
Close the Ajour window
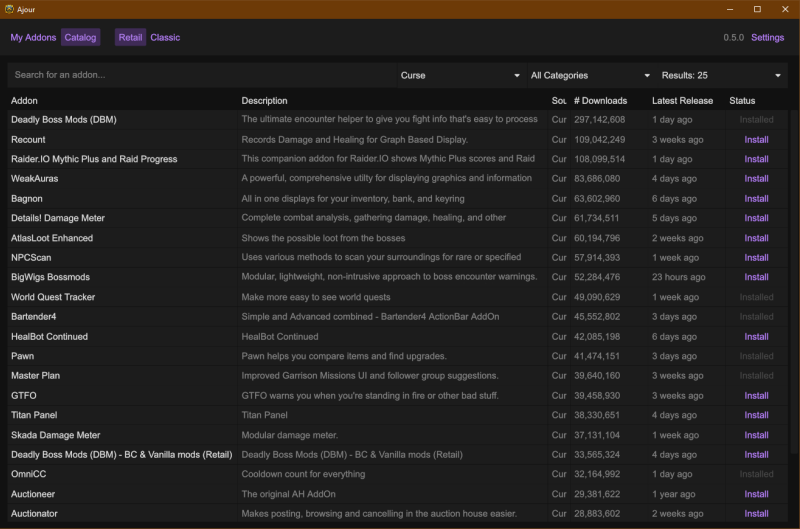[785, 9]
